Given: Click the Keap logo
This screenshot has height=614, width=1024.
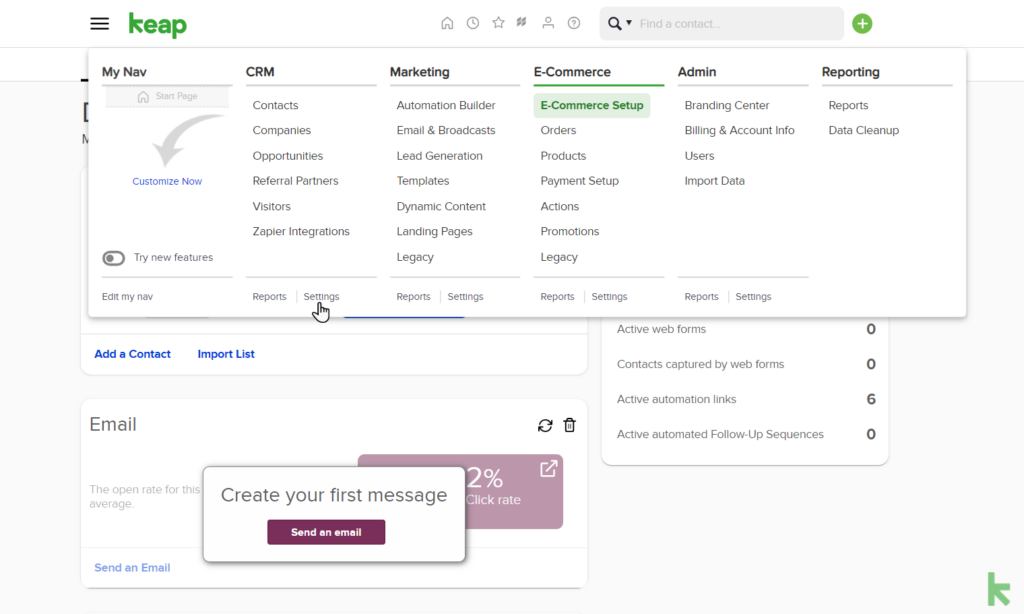Looking at the screenshot, I should point(157,25).
